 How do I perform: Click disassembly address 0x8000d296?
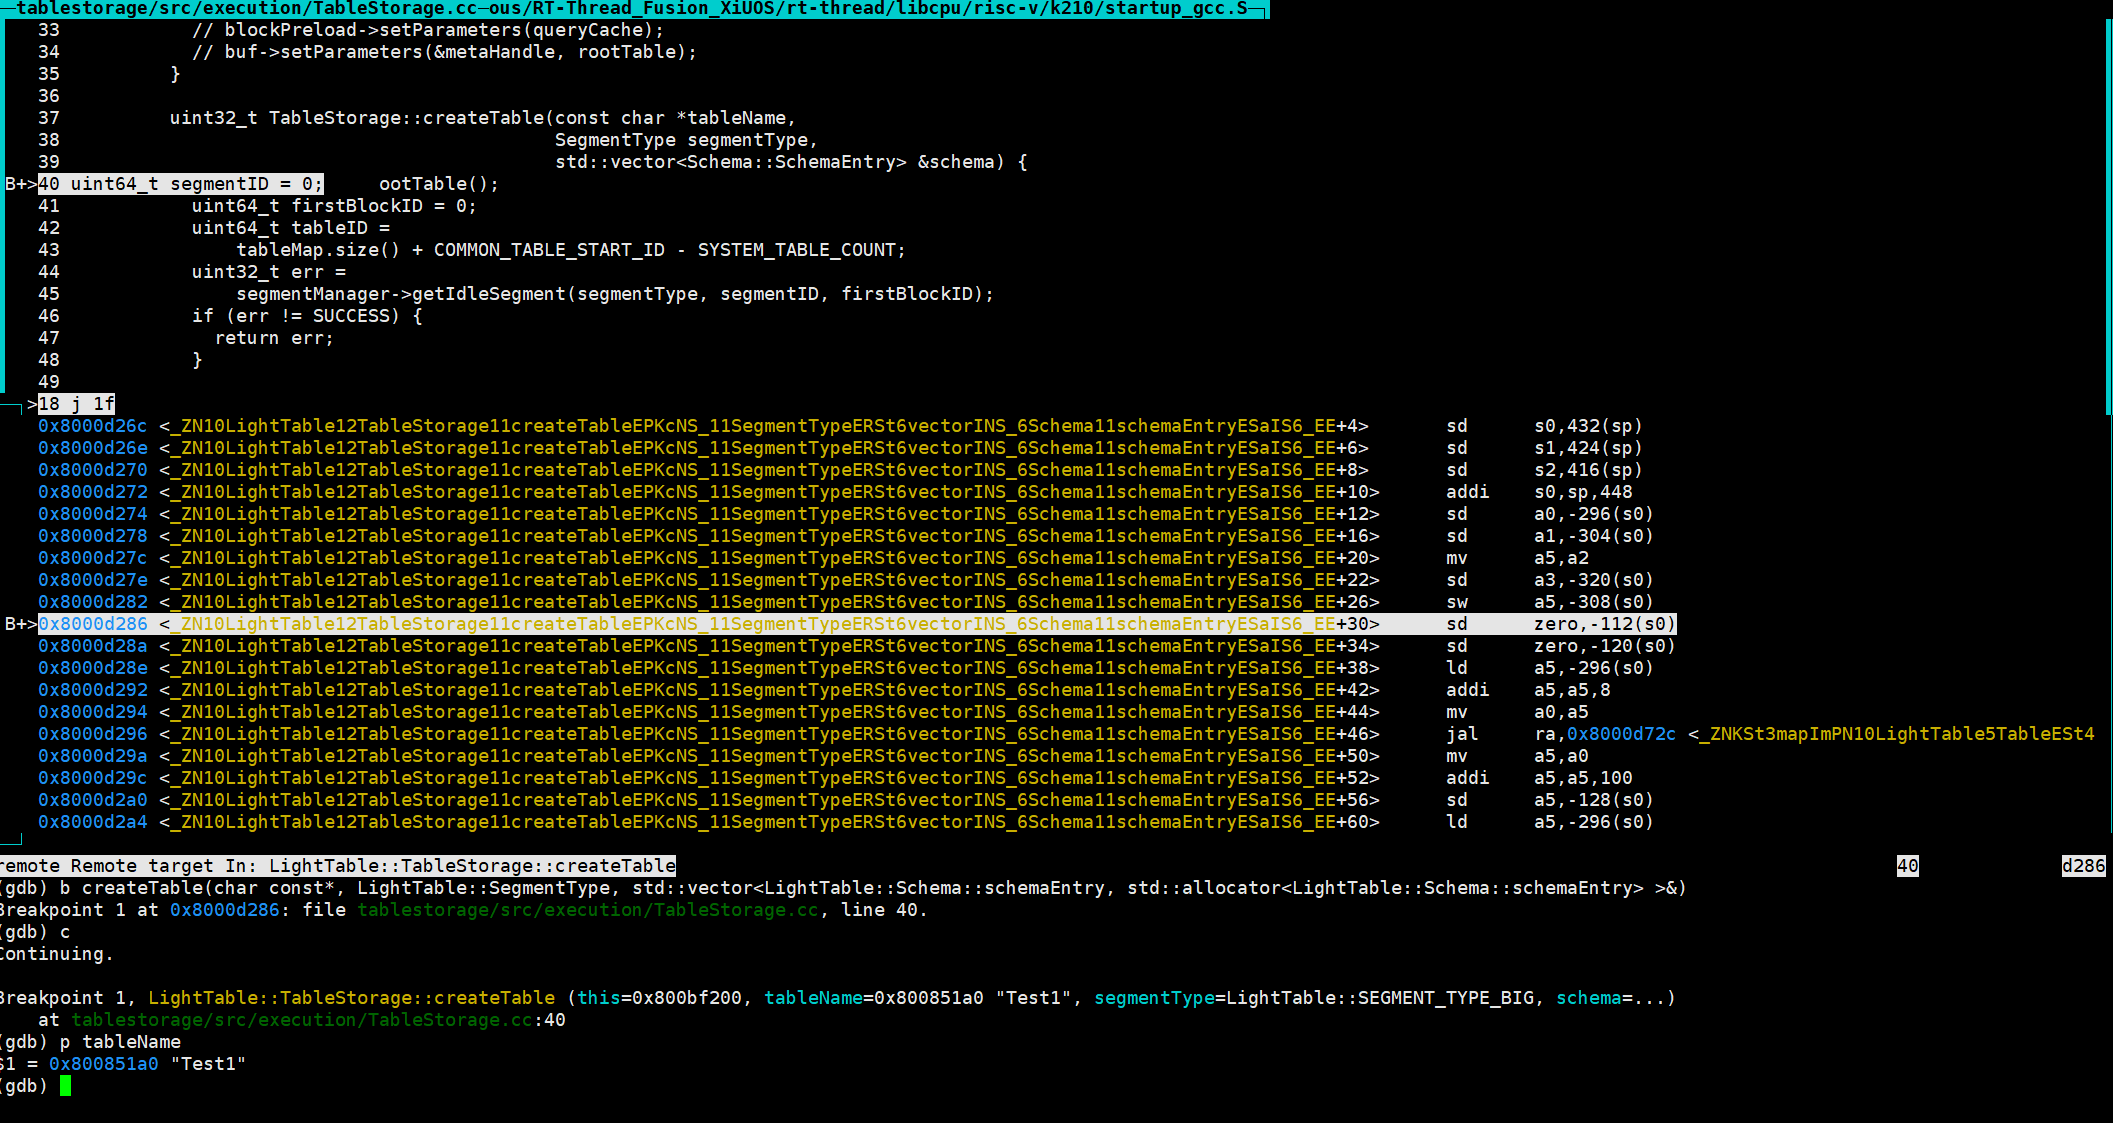pyautogui.click(x=93, y=734)
